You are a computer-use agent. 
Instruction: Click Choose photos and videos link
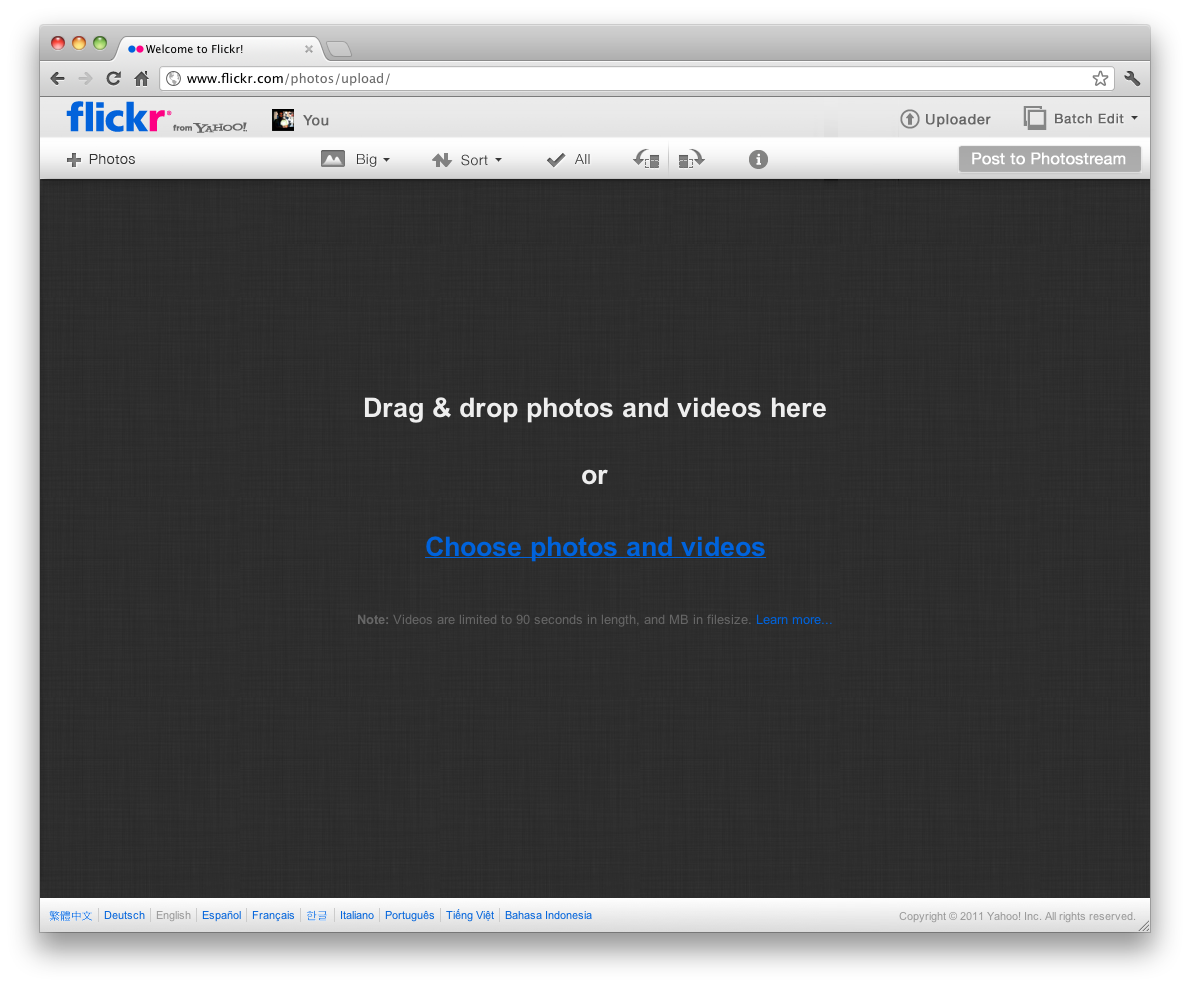click(x=595, y=546)
